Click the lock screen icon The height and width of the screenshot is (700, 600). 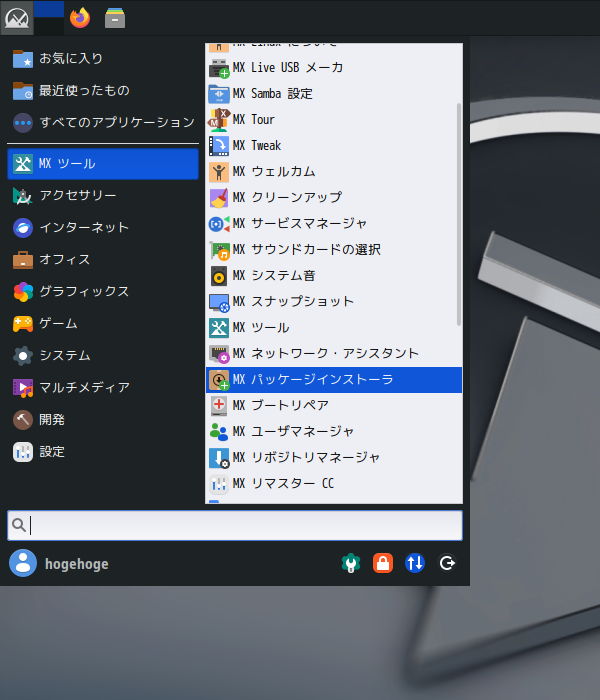click(x=382, y=563)
